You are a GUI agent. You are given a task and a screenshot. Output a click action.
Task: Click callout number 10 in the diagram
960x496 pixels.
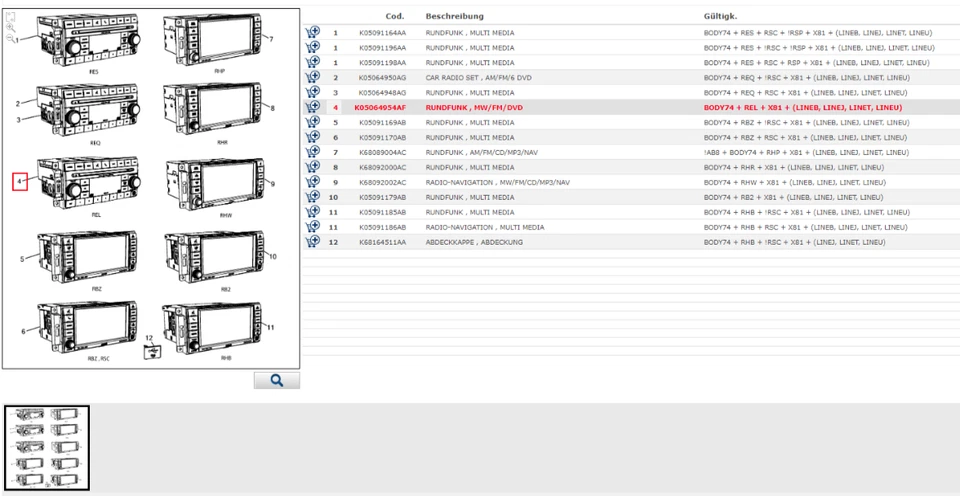pos(273,257)
